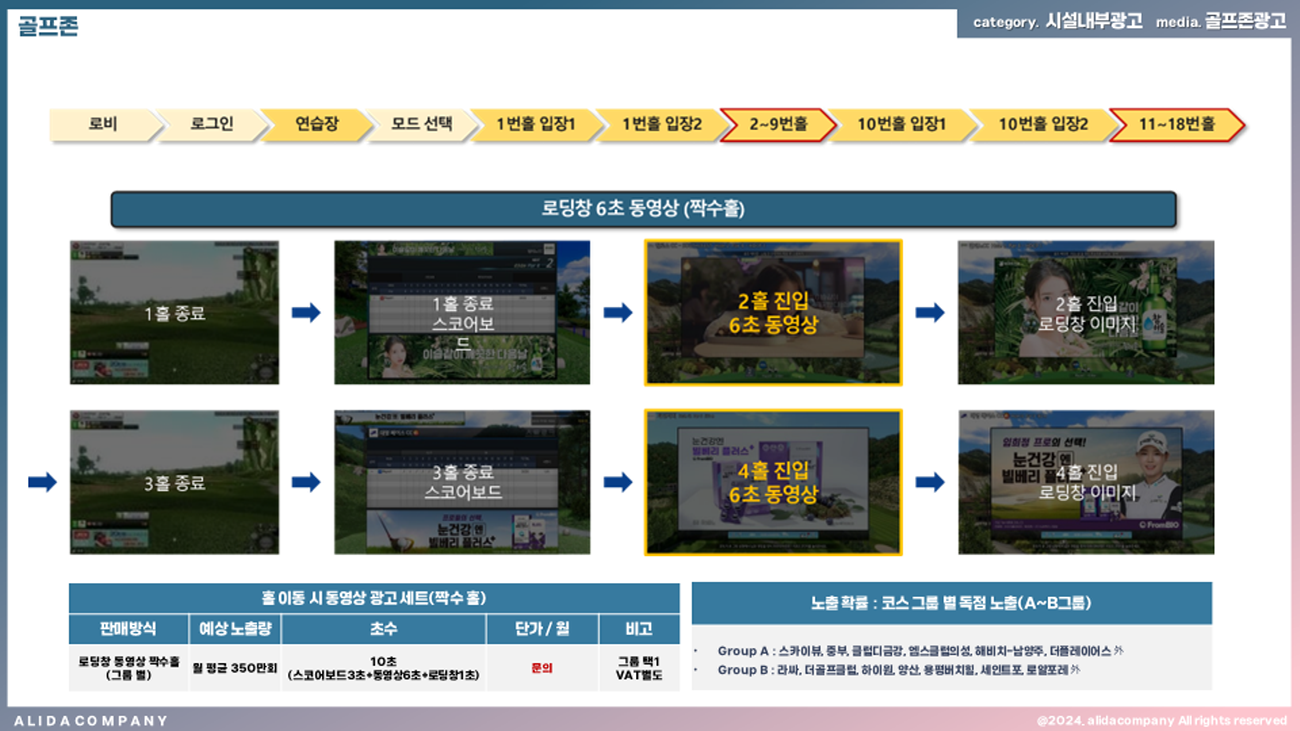Image resolution: width=1300 pixels, height=731 pixels.
Task: Click the arrow before the 3홀 종료 스코어보드 thumbnail
Action: [306, 482]
